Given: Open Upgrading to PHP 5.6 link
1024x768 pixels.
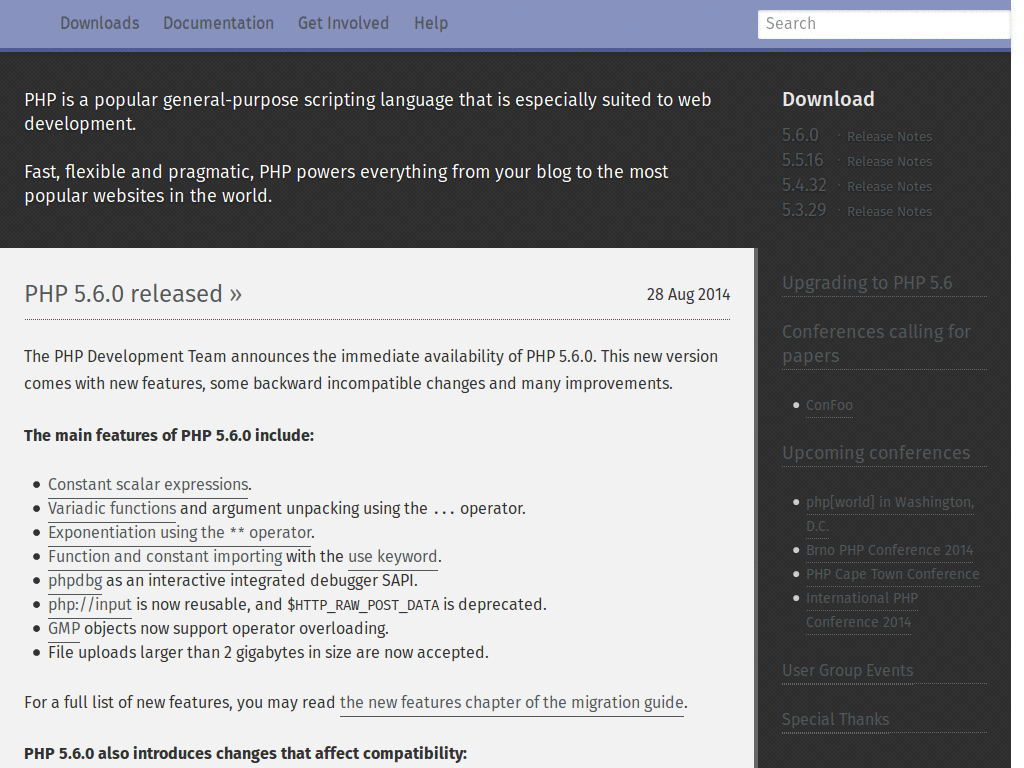Looking at the screenshot, I should coord(867,283).
